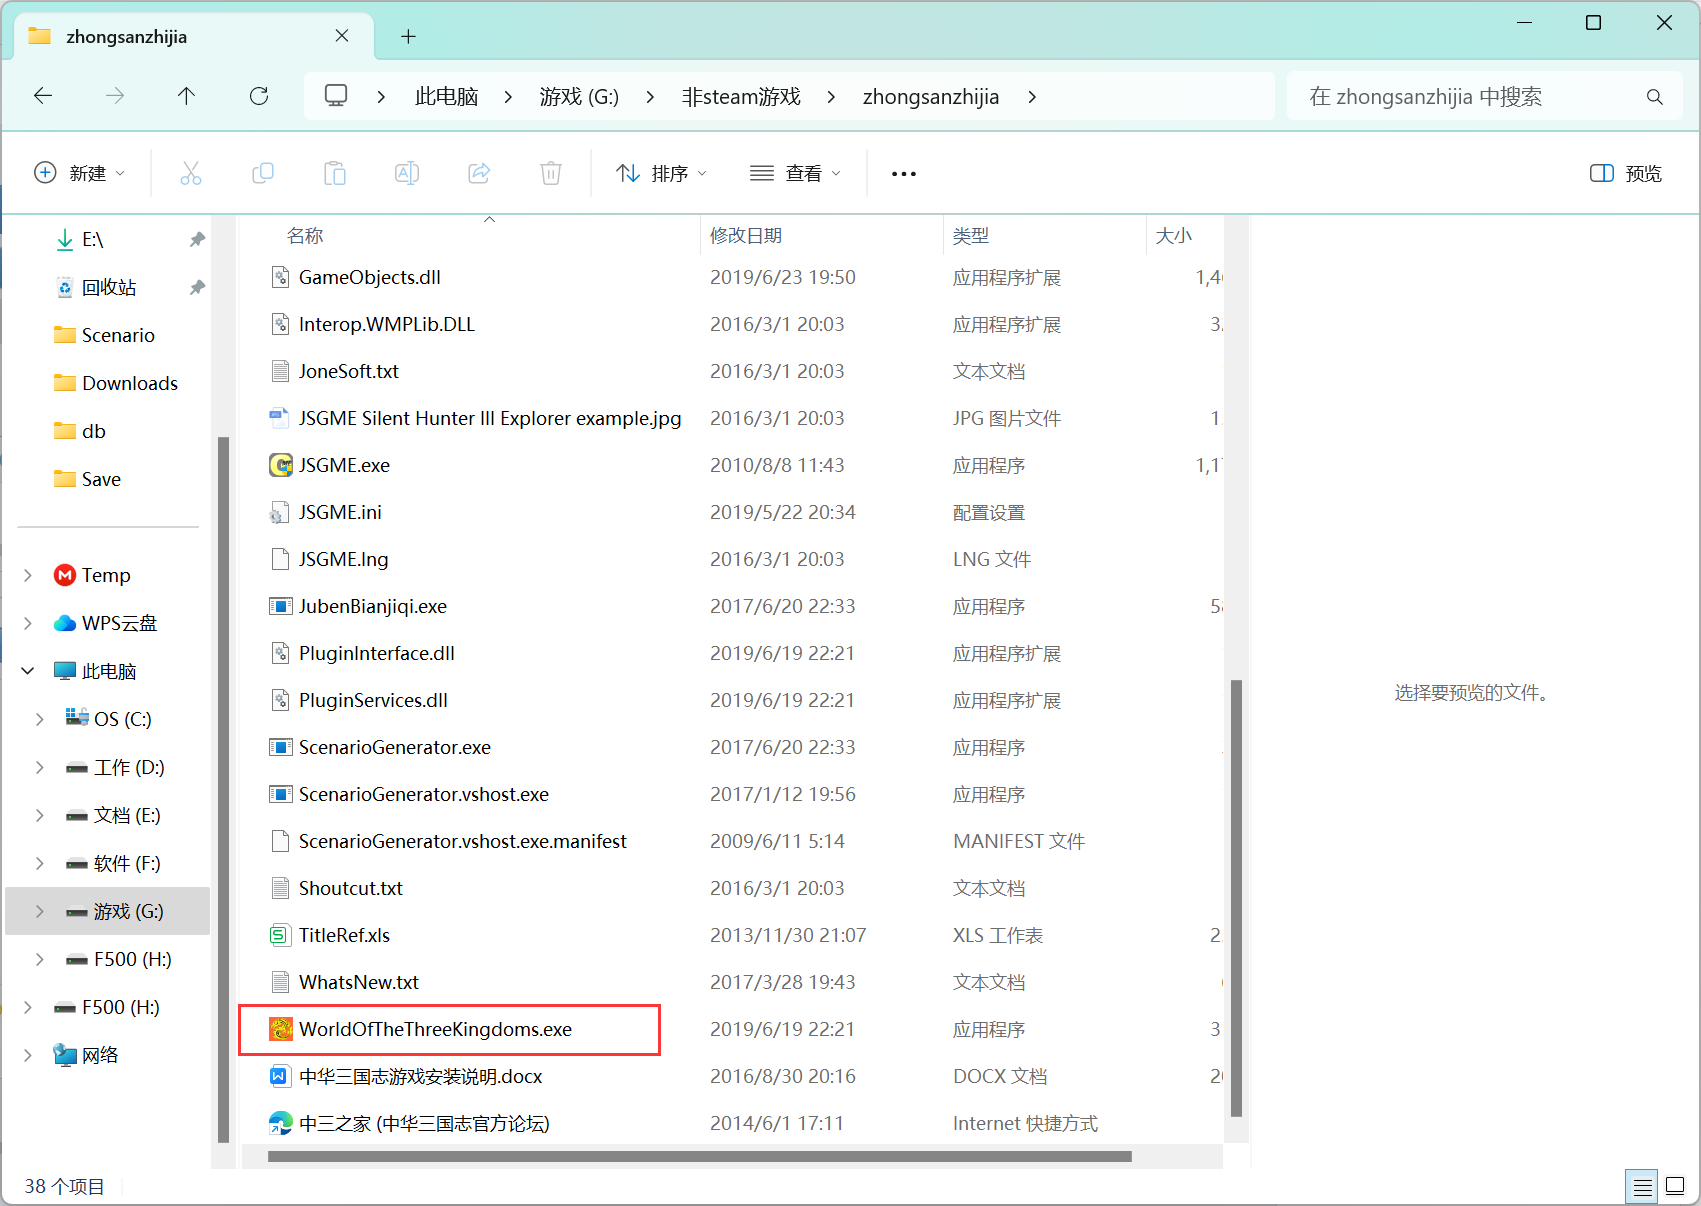Select the JSGME.exe application icon
Image resolution: width=1701 pixels, height=1206 pixels.
pyautogui.click(x=281, y=465)
